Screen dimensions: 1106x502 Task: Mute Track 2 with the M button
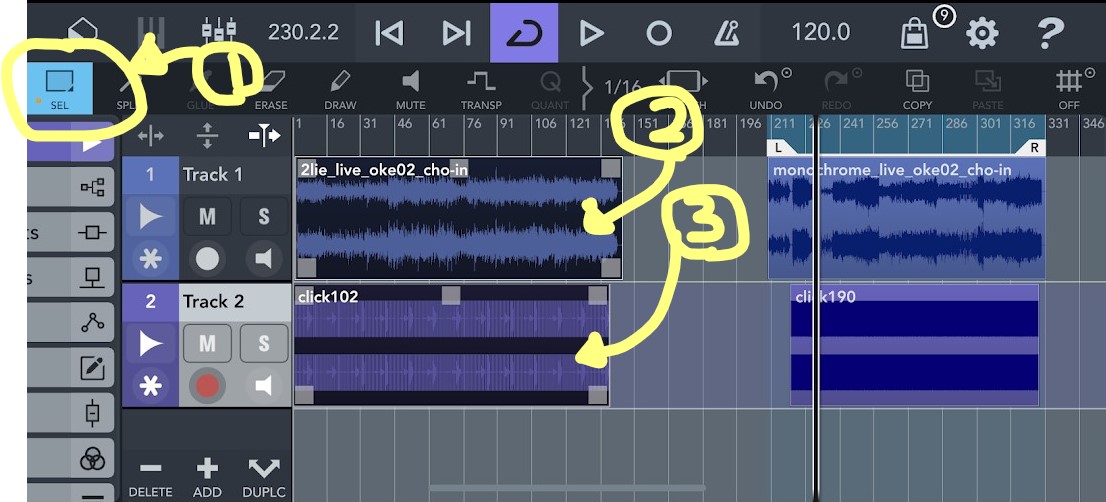[207, 343]
